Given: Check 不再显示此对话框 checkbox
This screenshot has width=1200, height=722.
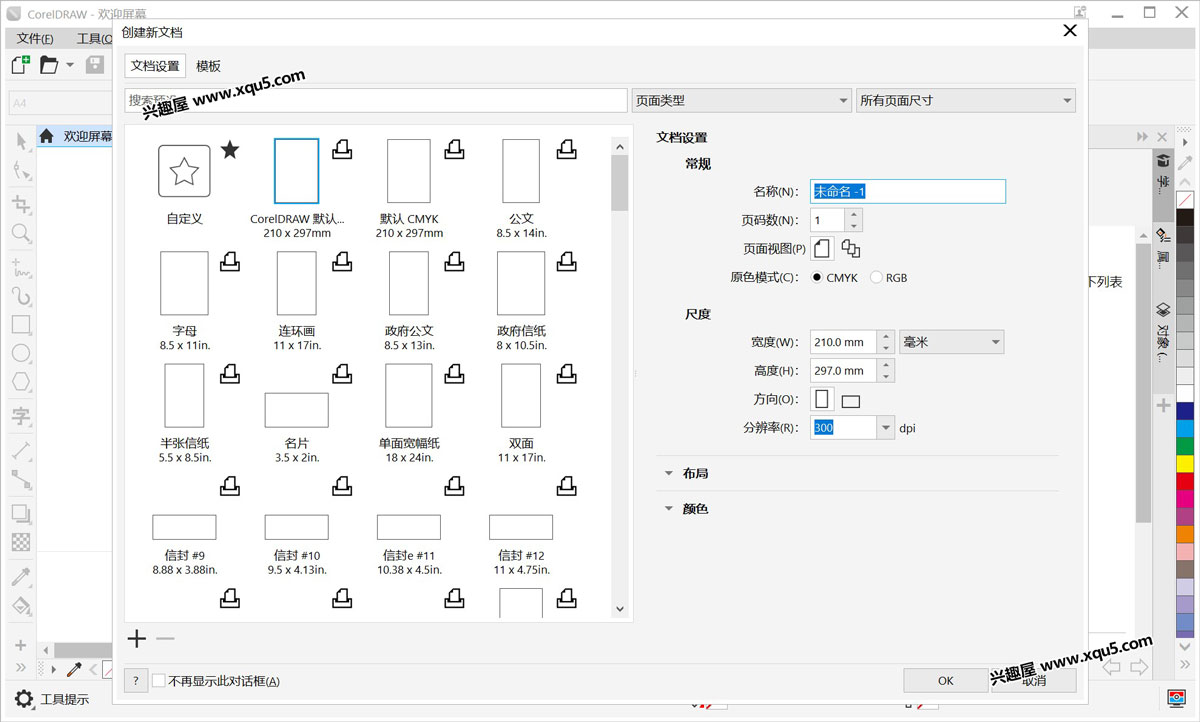Looking at the screenshot, I should point(158,681).
